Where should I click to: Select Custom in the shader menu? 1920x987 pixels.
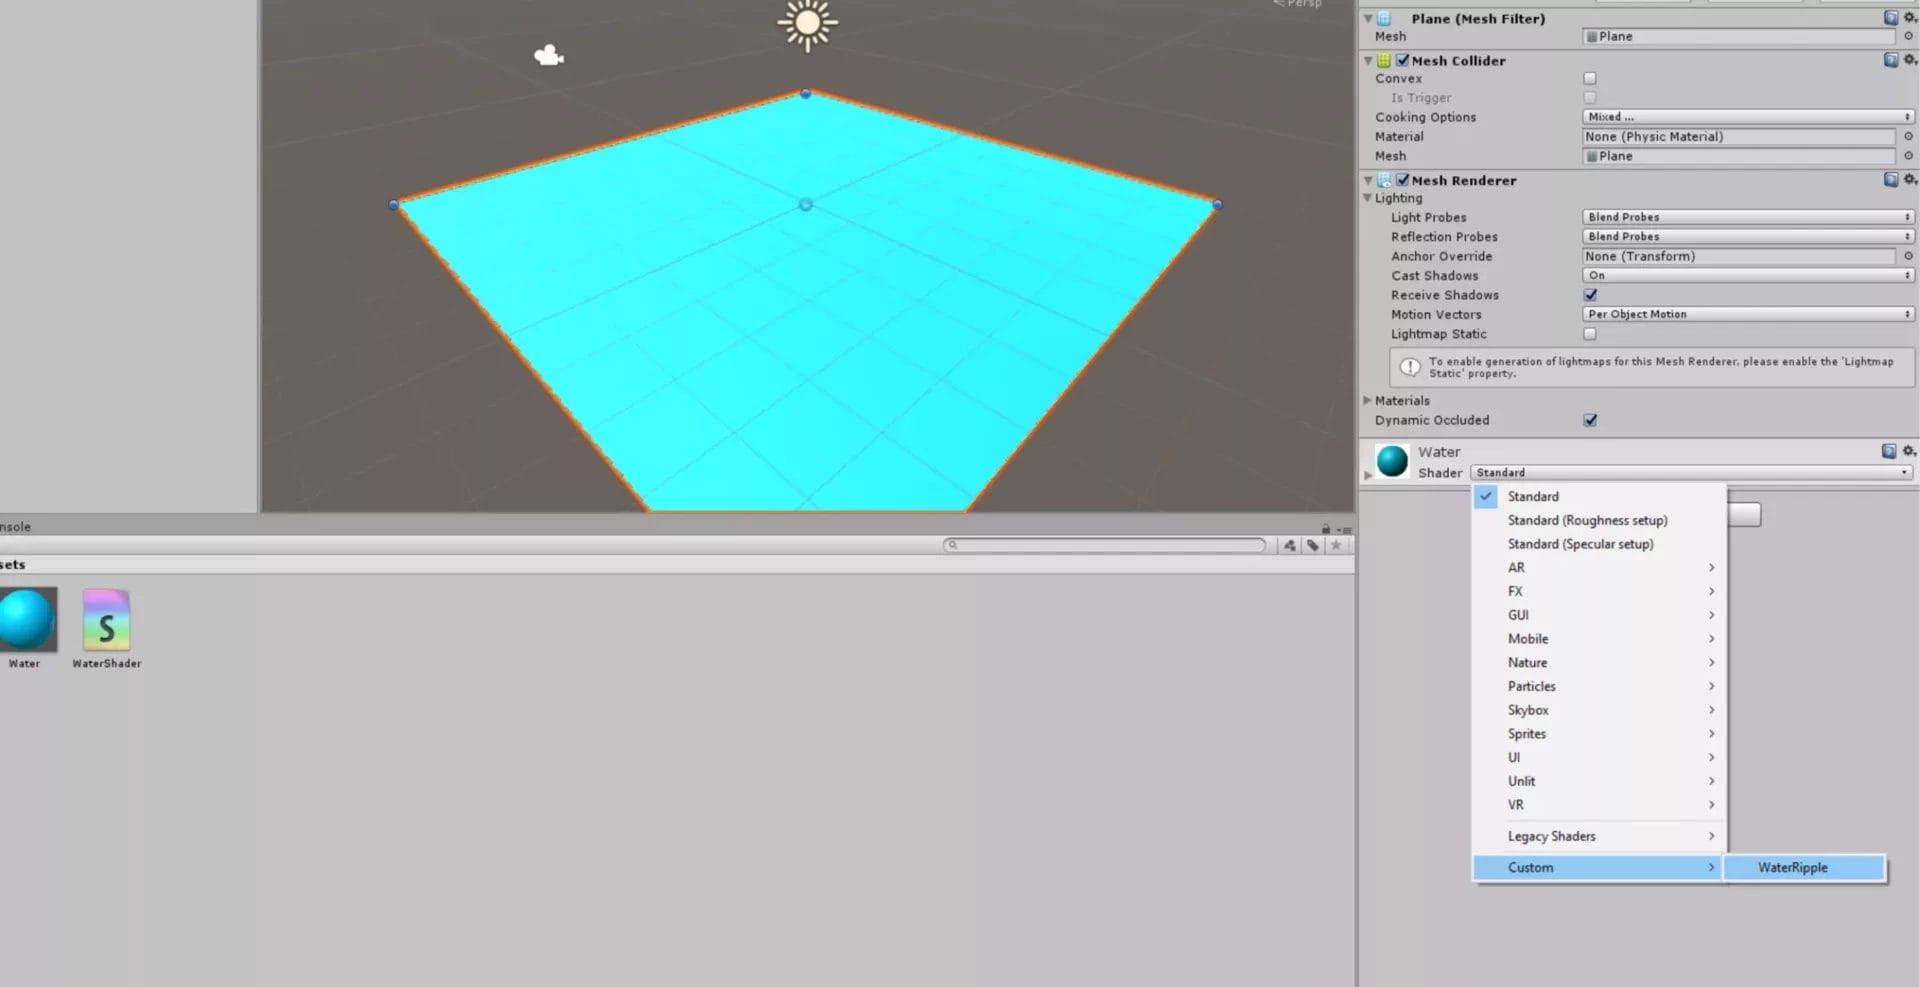click(1530, 867)
